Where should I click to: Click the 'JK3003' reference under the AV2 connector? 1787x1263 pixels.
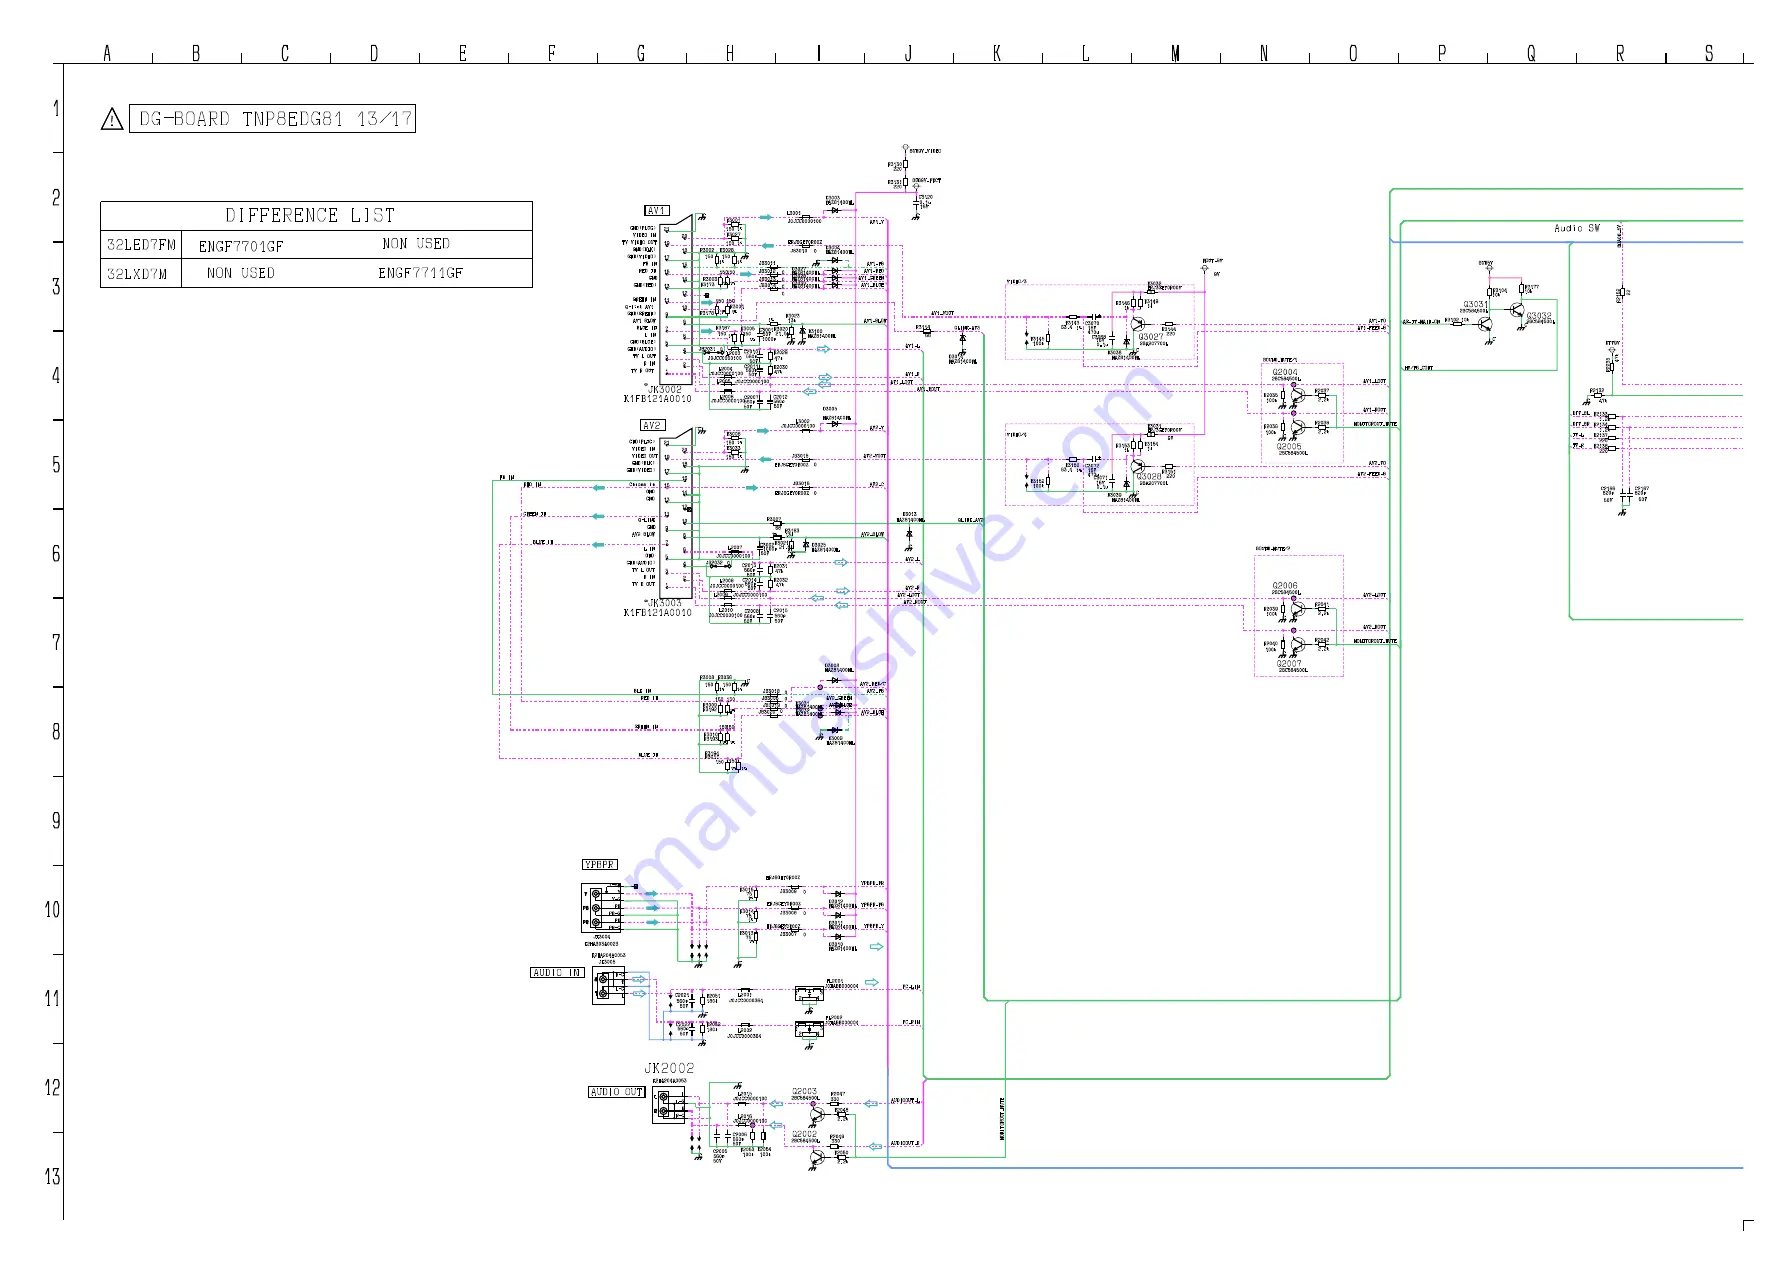pos(664,603)
